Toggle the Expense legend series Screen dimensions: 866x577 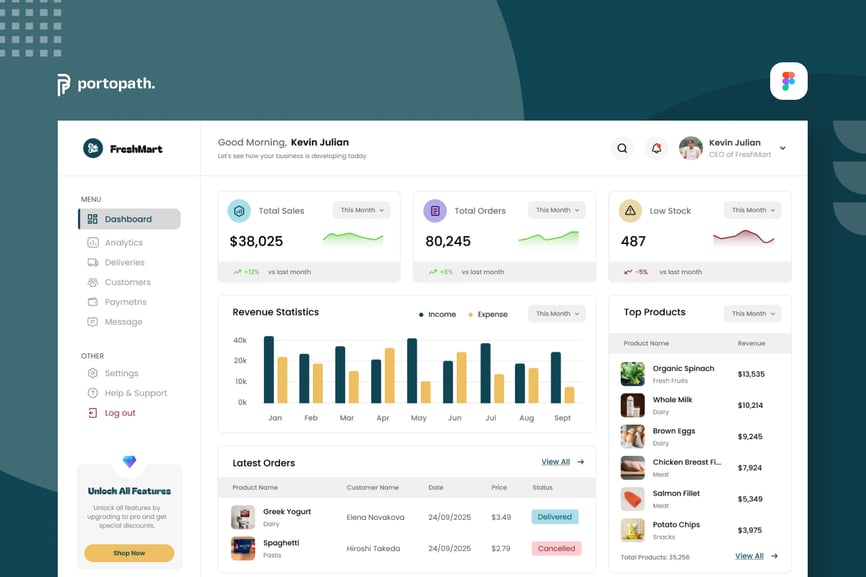[487, 314]
